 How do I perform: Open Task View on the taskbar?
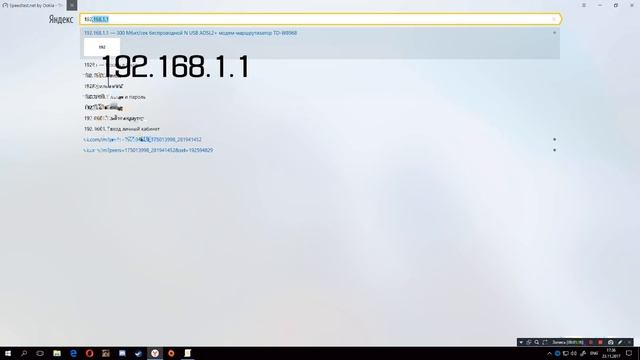pos(40,353)
